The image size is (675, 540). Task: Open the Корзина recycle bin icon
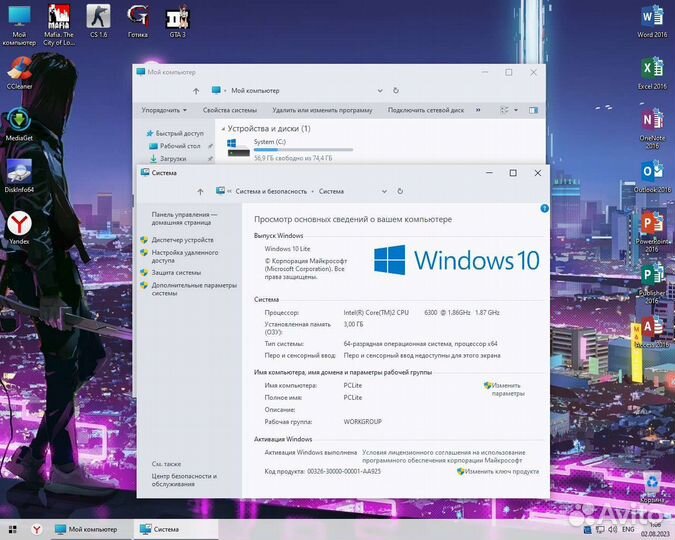(653, 487)
